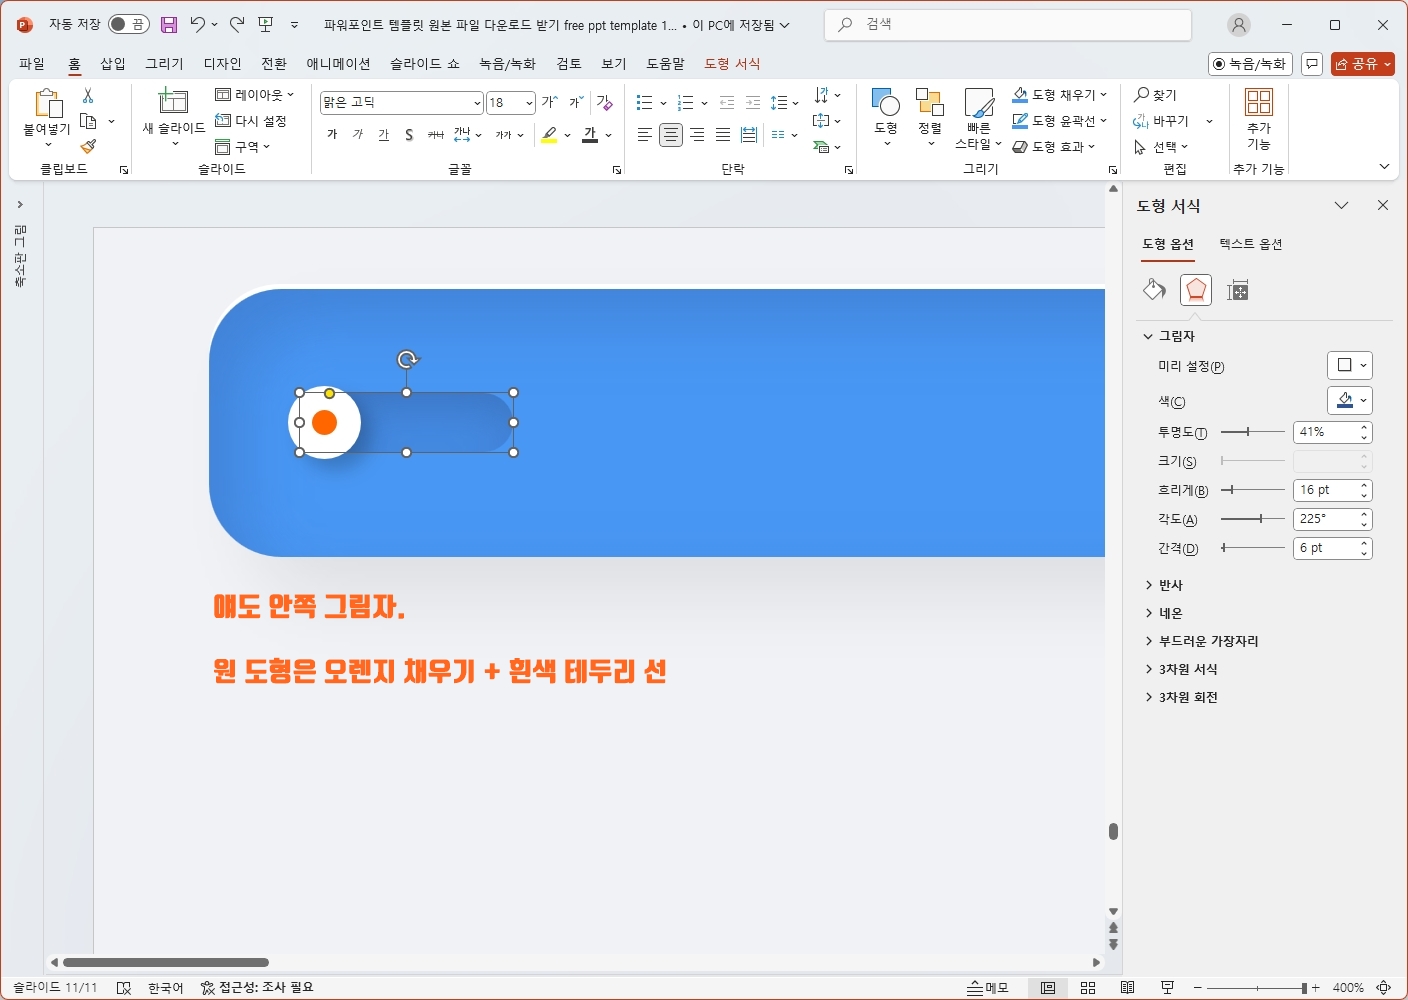This screenshot has height=1000, width=1408.
Task: Switch to Slide Sorter view in status bar
Action: click(x=1088, y=988)
